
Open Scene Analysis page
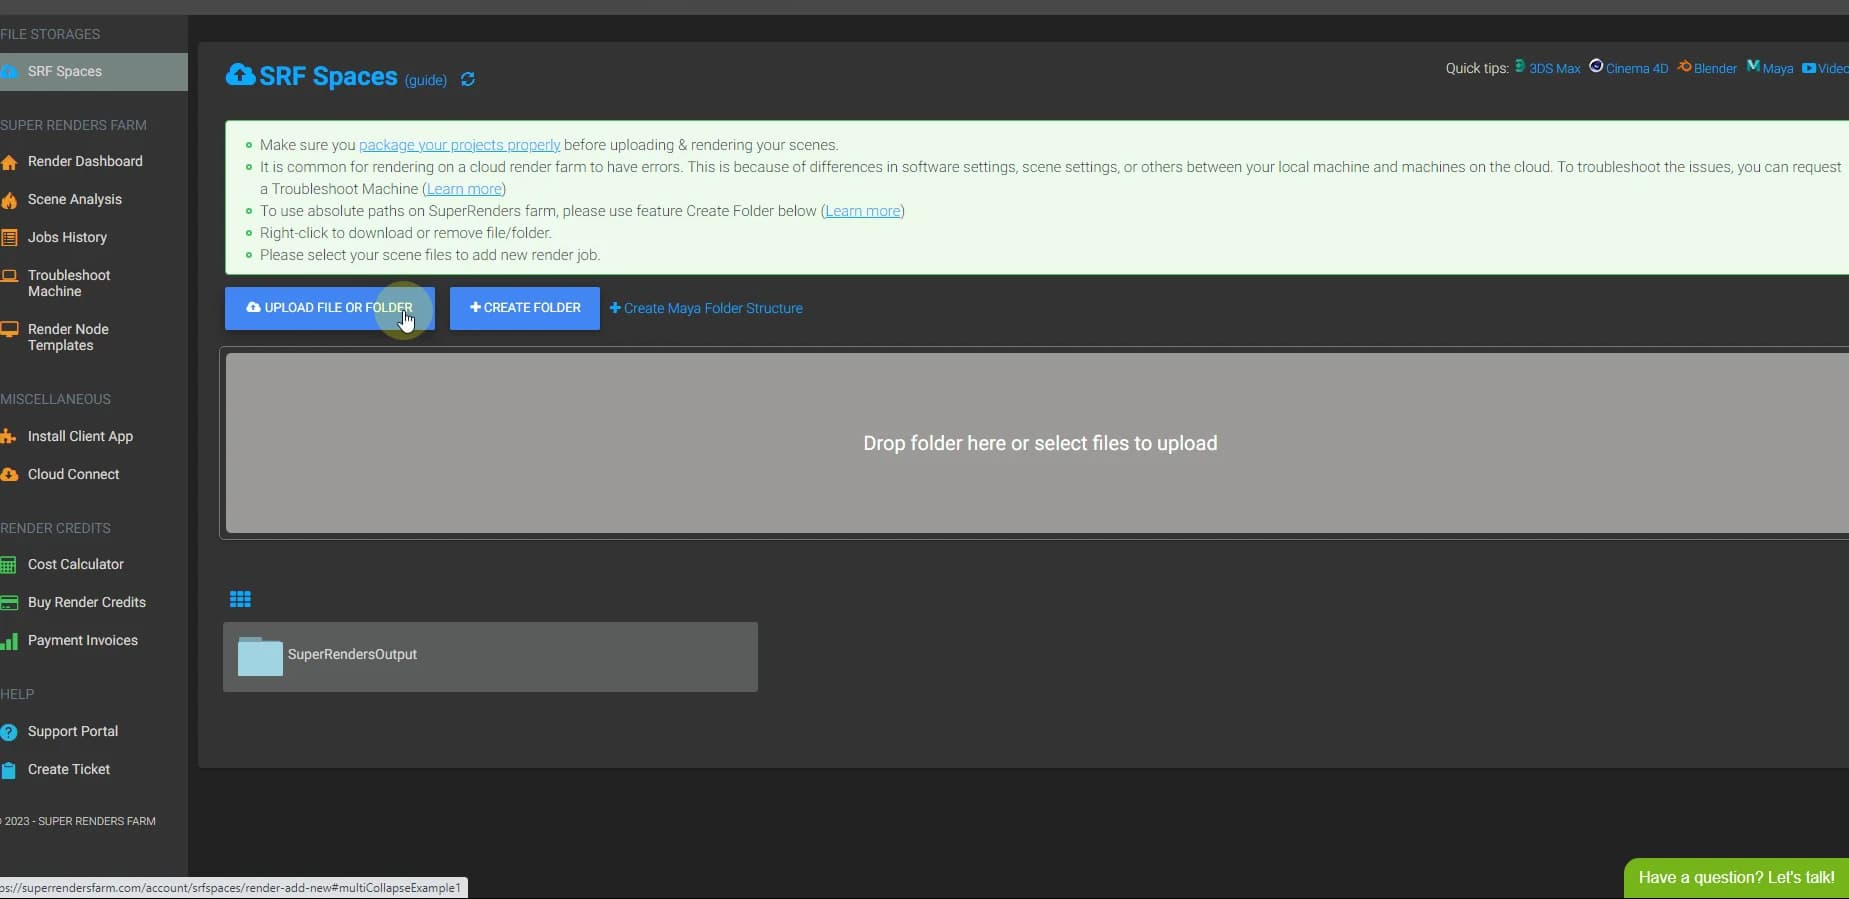click(x=75, y=199)
